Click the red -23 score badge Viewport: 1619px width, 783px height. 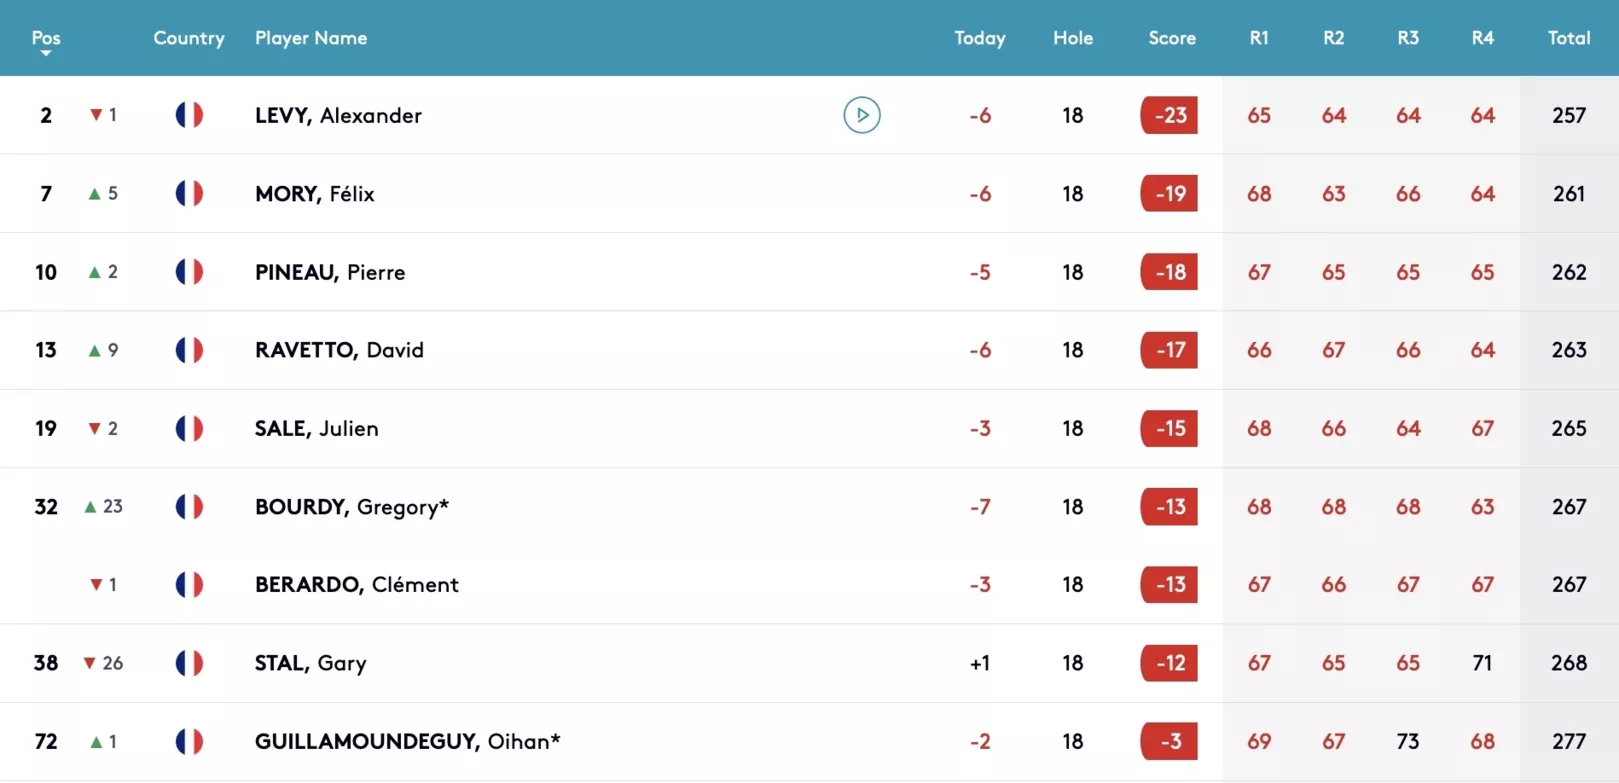tap(1169, 115)
